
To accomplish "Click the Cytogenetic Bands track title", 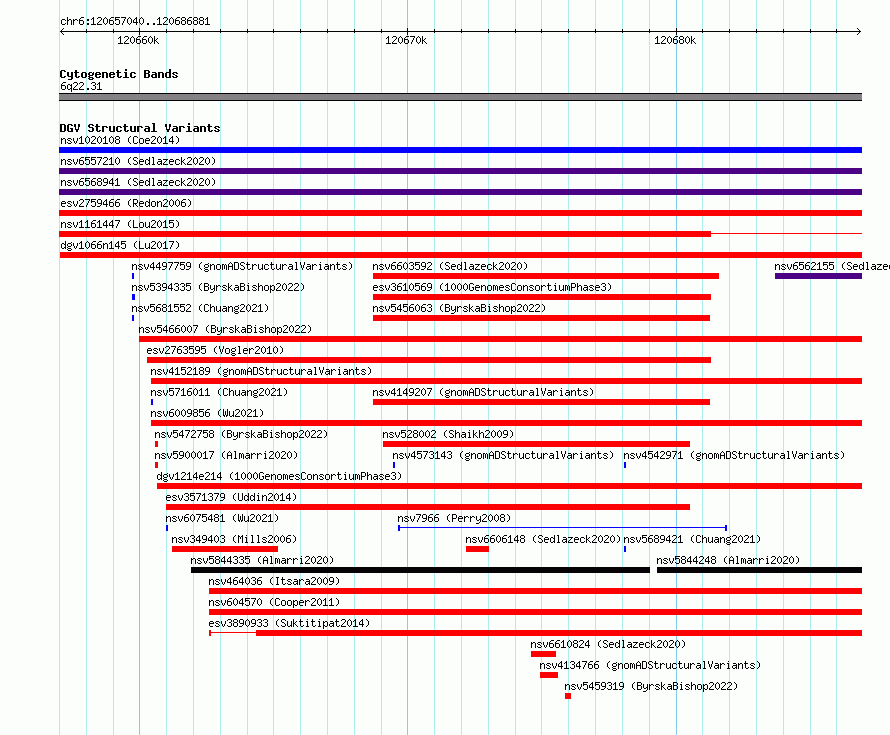I will 119,74.
